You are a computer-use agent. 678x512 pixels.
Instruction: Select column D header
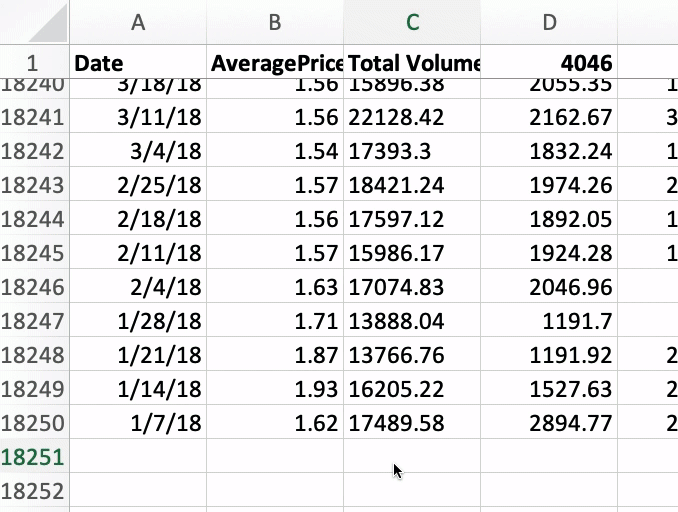549,23
